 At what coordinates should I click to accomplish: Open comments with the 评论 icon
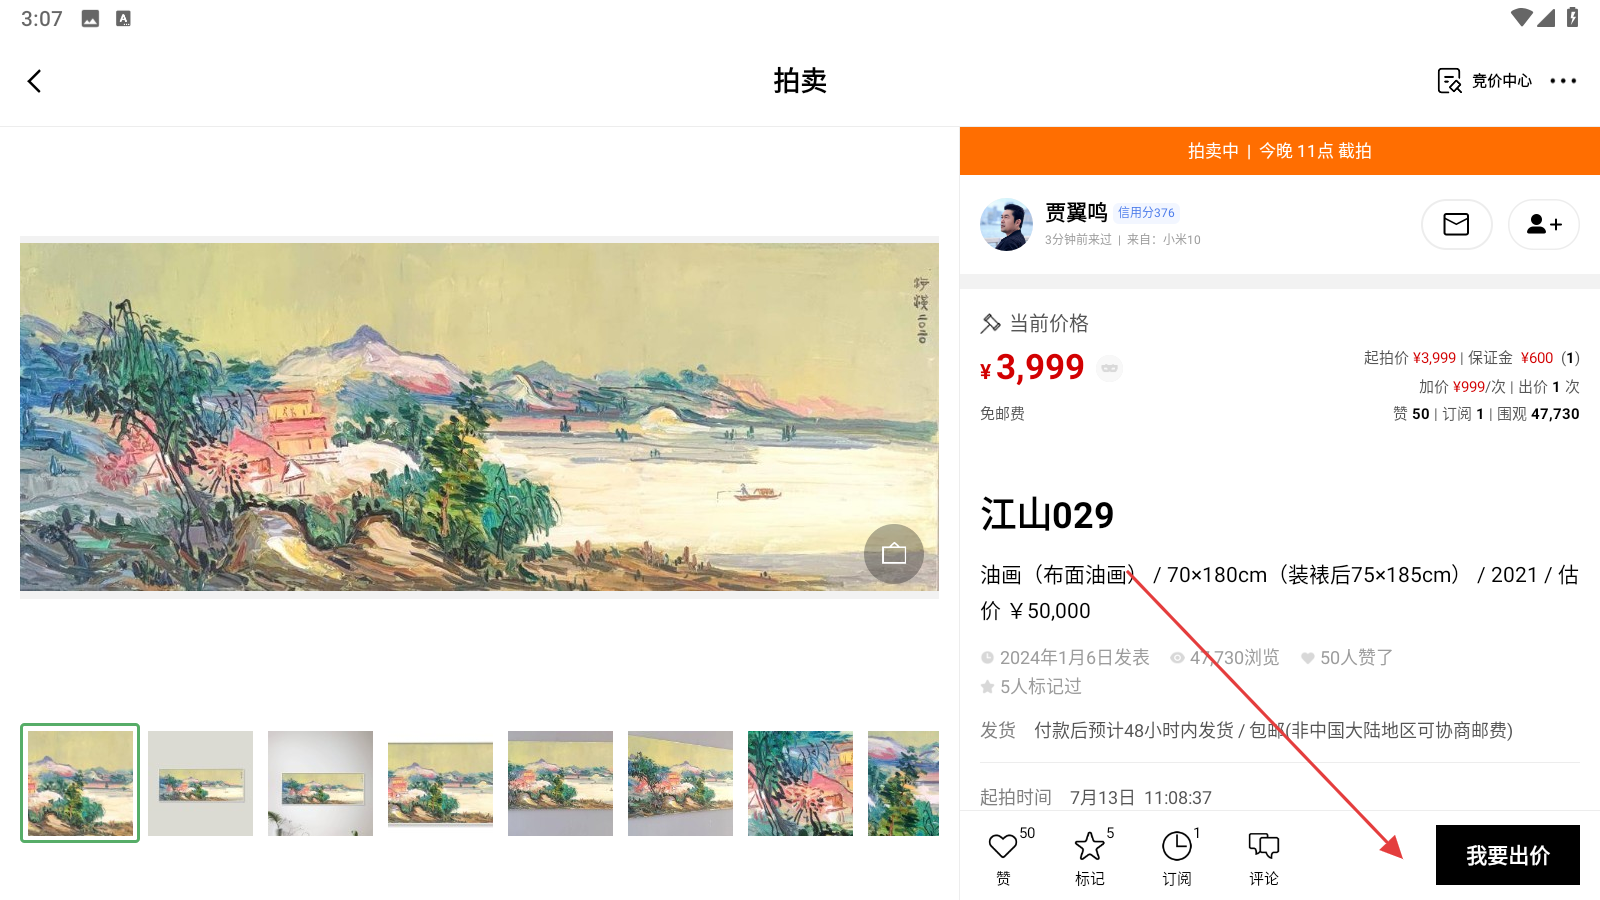pos(1264,857)
